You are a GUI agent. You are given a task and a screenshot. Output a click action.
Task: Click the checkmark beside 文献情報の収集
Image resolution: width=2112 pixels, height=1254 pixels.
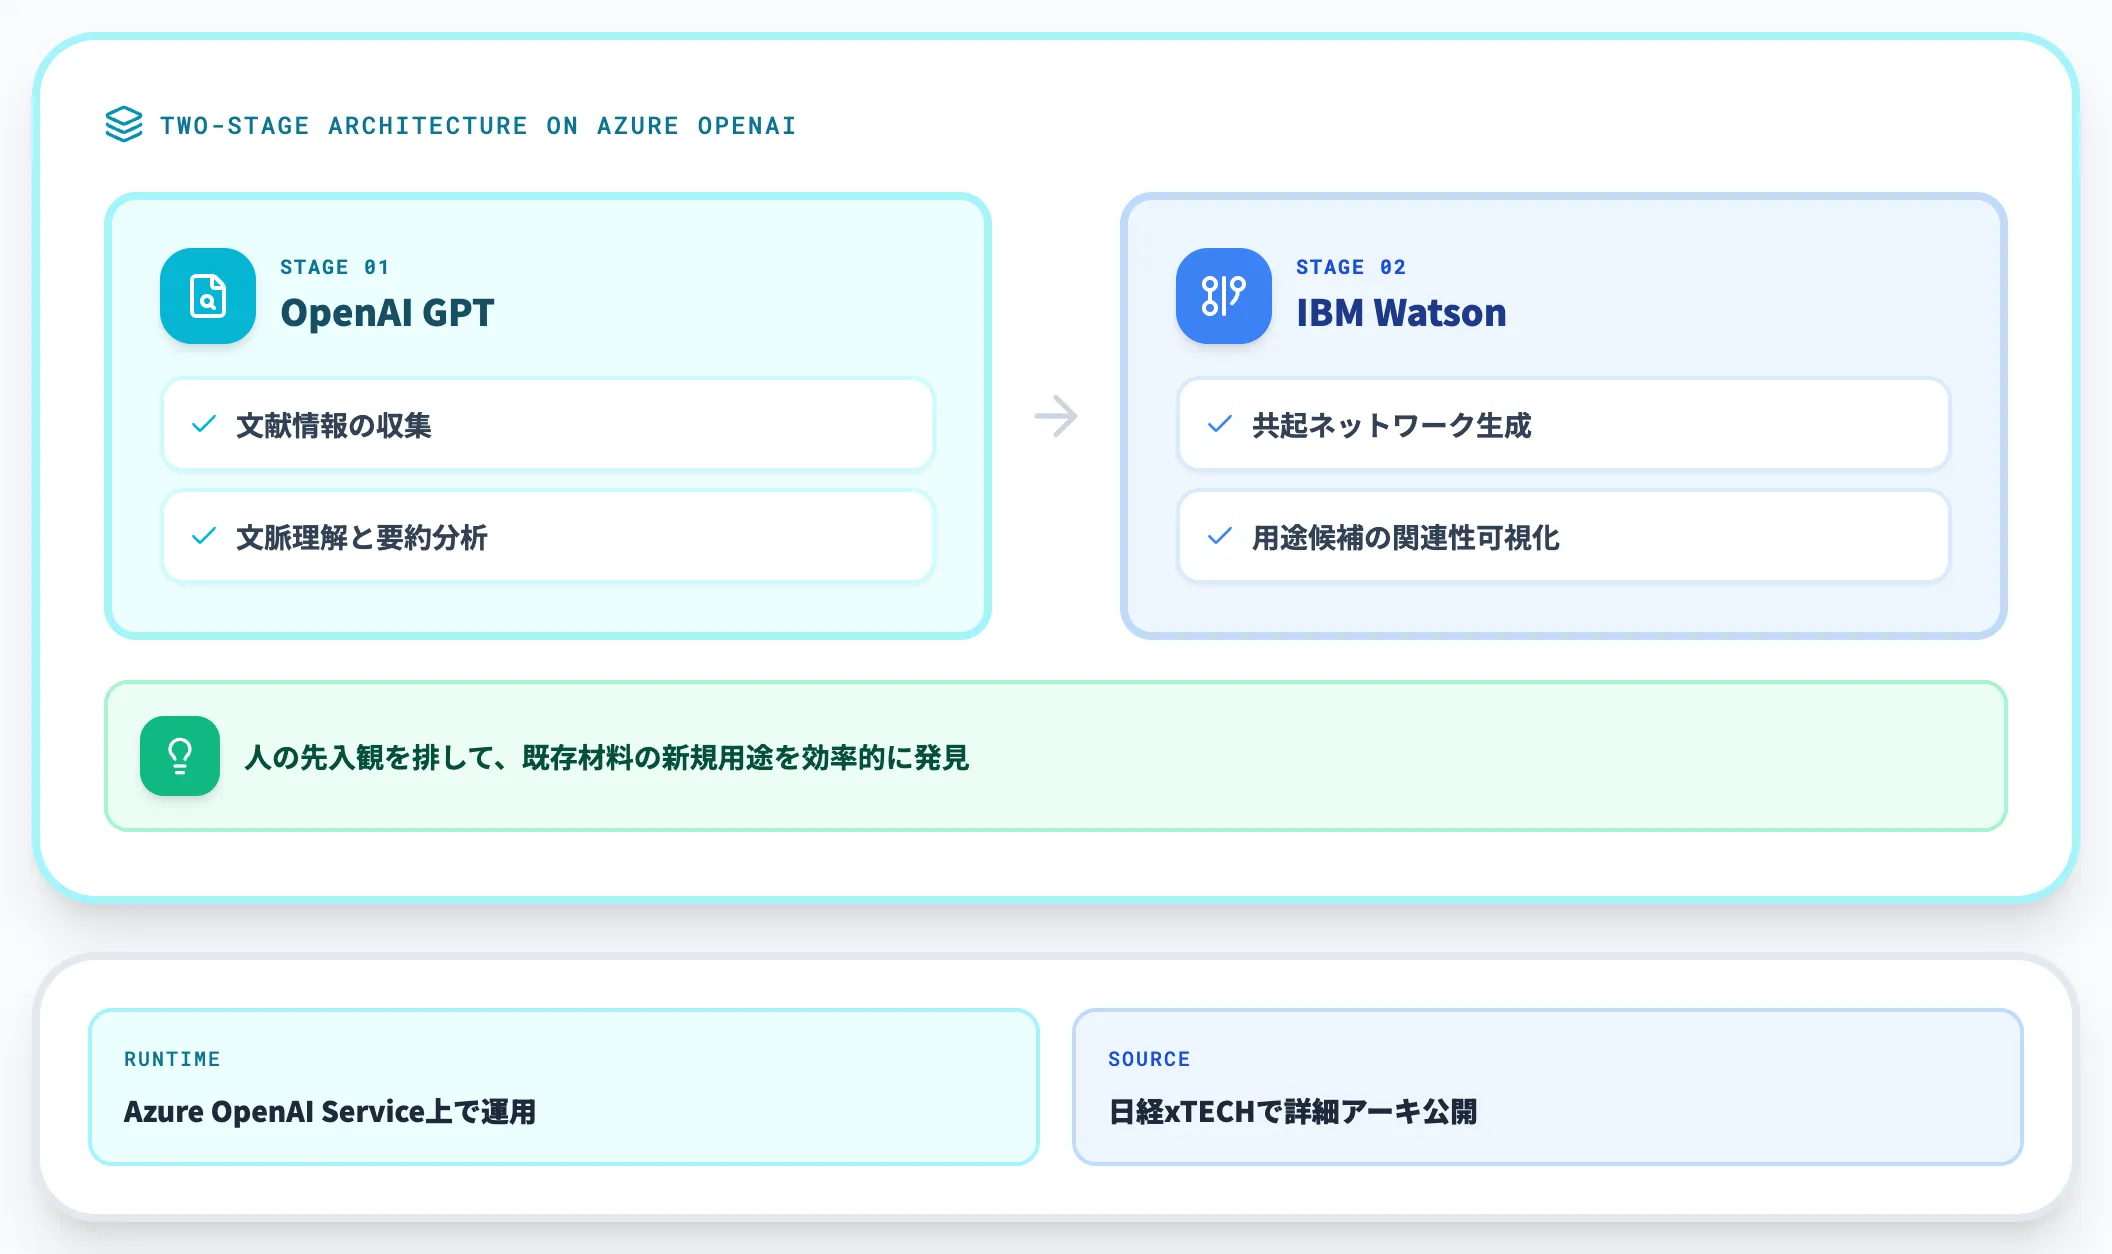[204, 424]
